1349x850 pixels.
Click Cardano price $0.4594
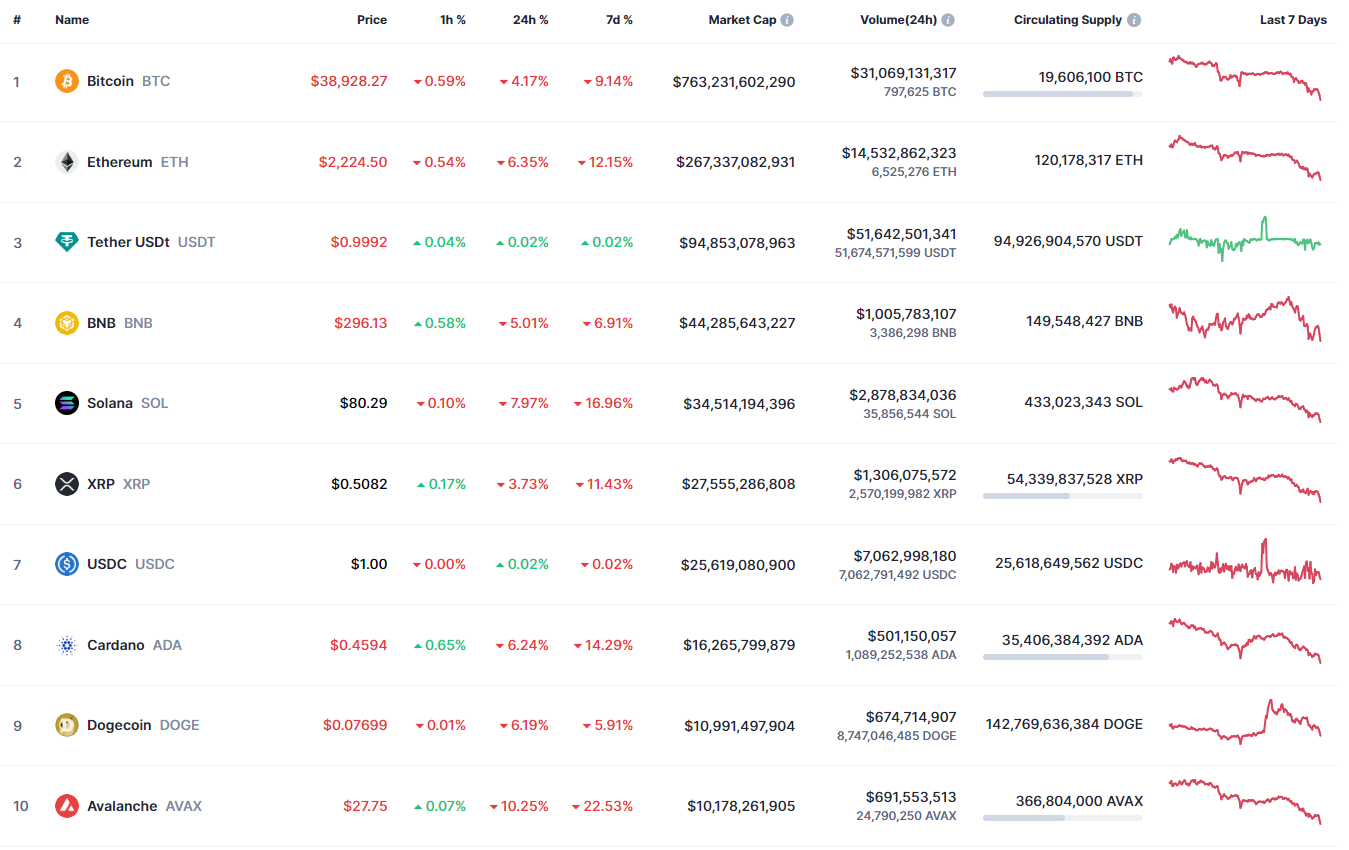tap(359, 645)
